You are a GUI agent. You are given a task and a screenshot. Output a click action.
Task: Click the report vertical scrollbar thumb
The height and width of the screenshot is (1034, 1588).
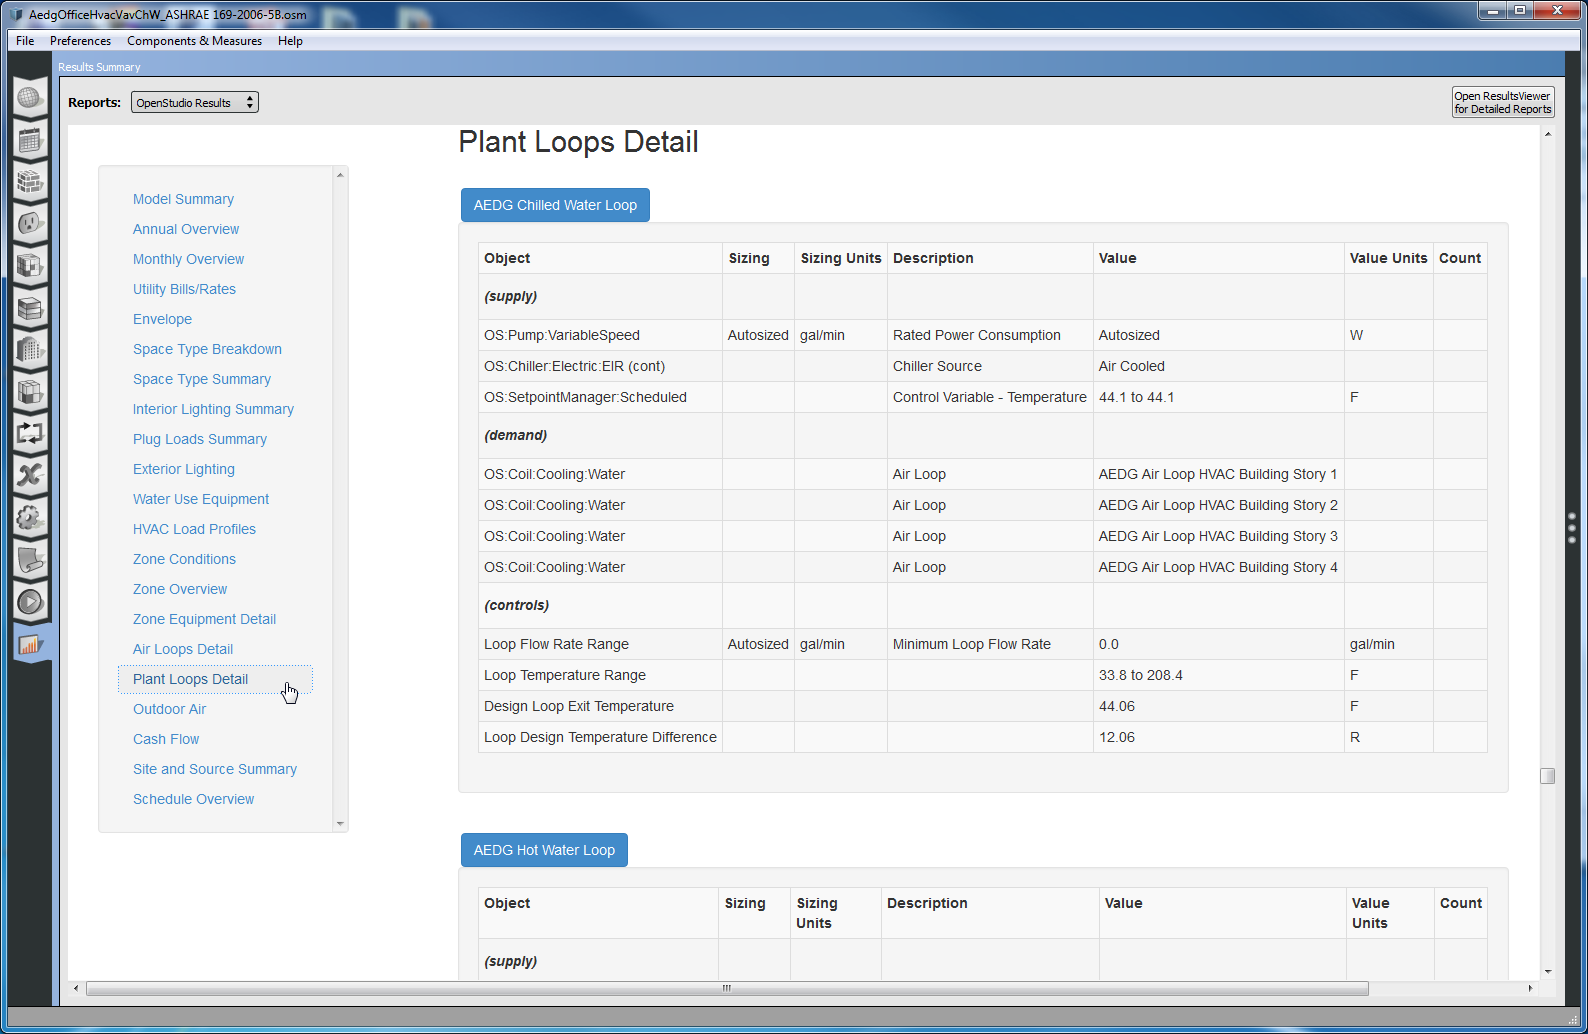[x=1548, y=776]
